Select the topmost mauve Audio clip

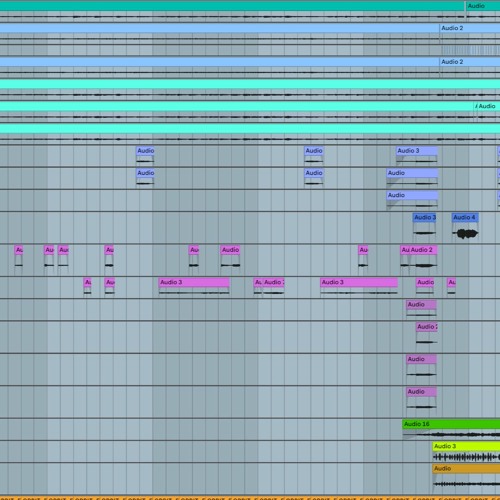coord(421,304)
